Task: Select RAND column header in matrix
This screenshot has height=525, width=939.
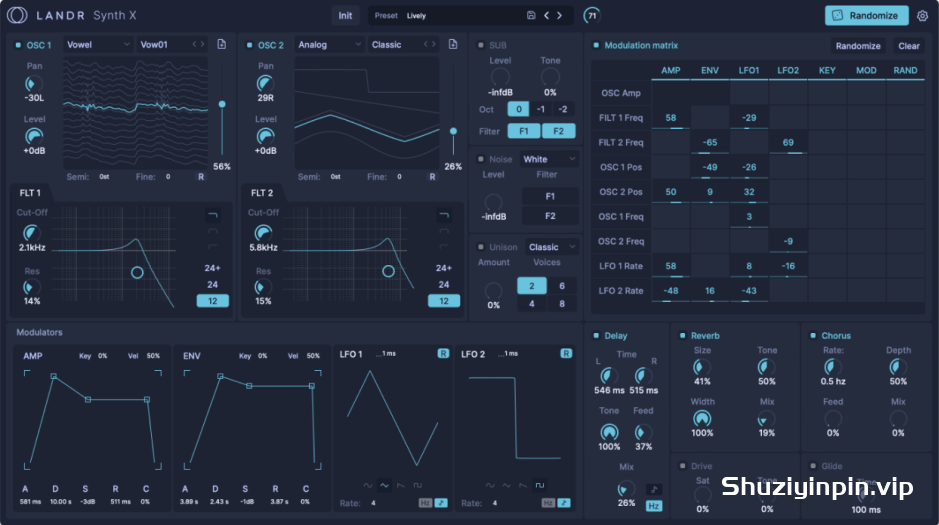Action: coord(905,70)
